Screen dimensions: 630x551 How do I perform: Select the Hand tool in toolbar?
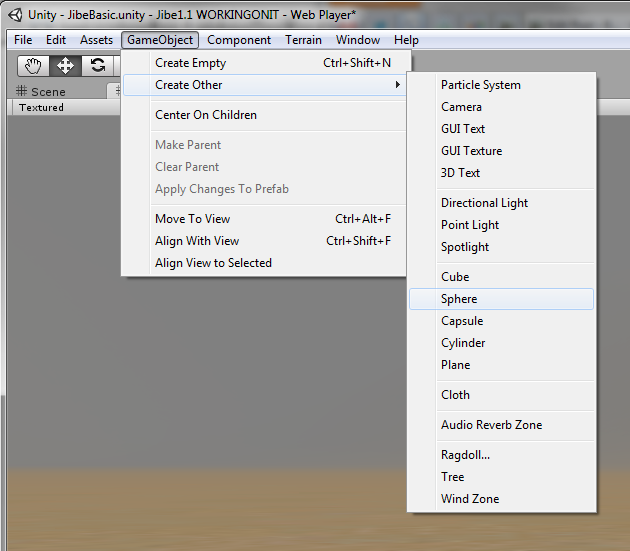[x=34, y=65]
